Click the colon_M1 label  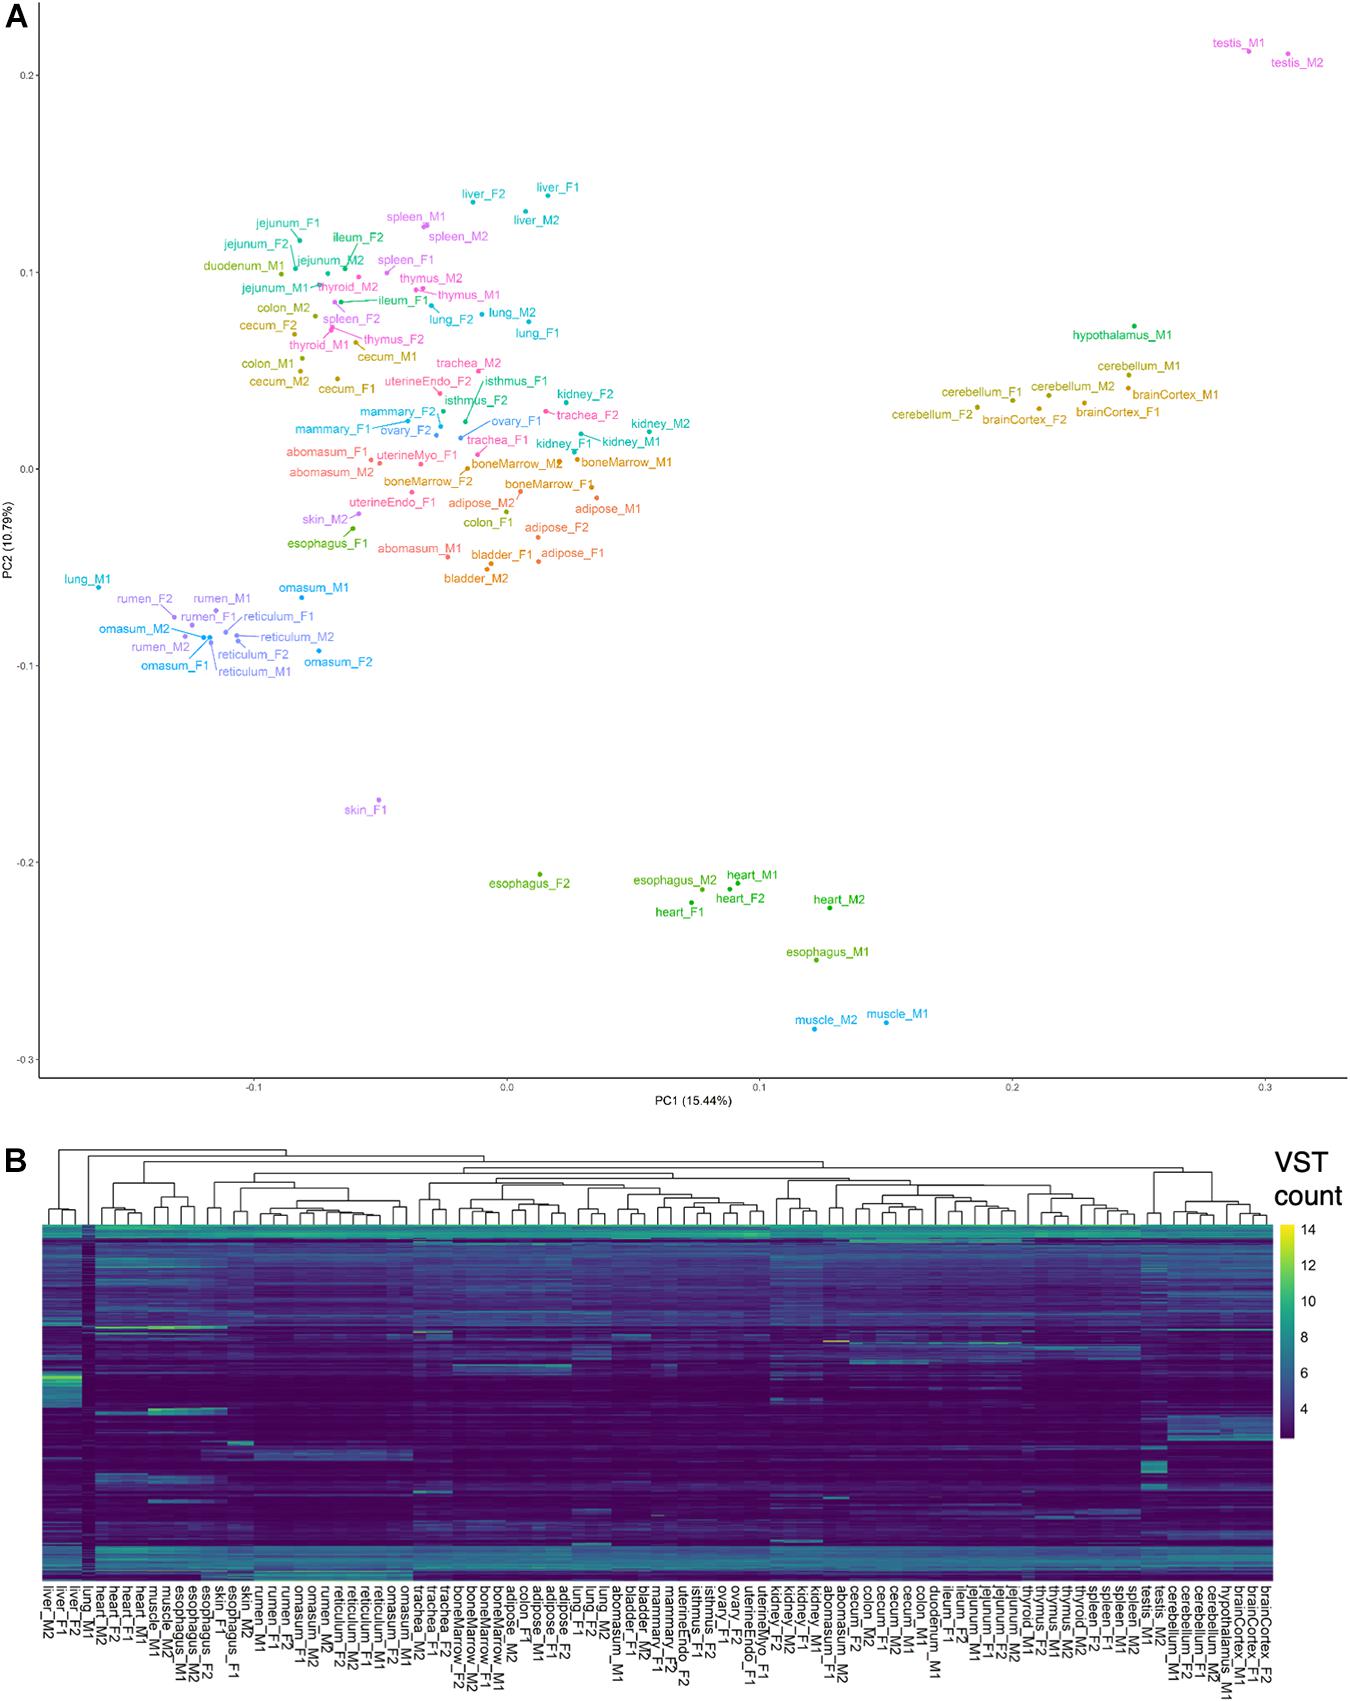point(268,364)
